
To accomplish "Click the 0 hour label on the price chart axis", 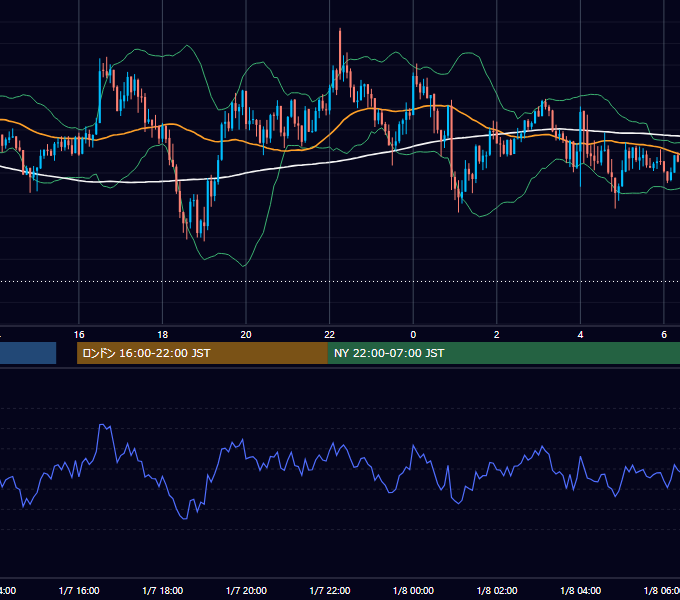I will [413, 335].
